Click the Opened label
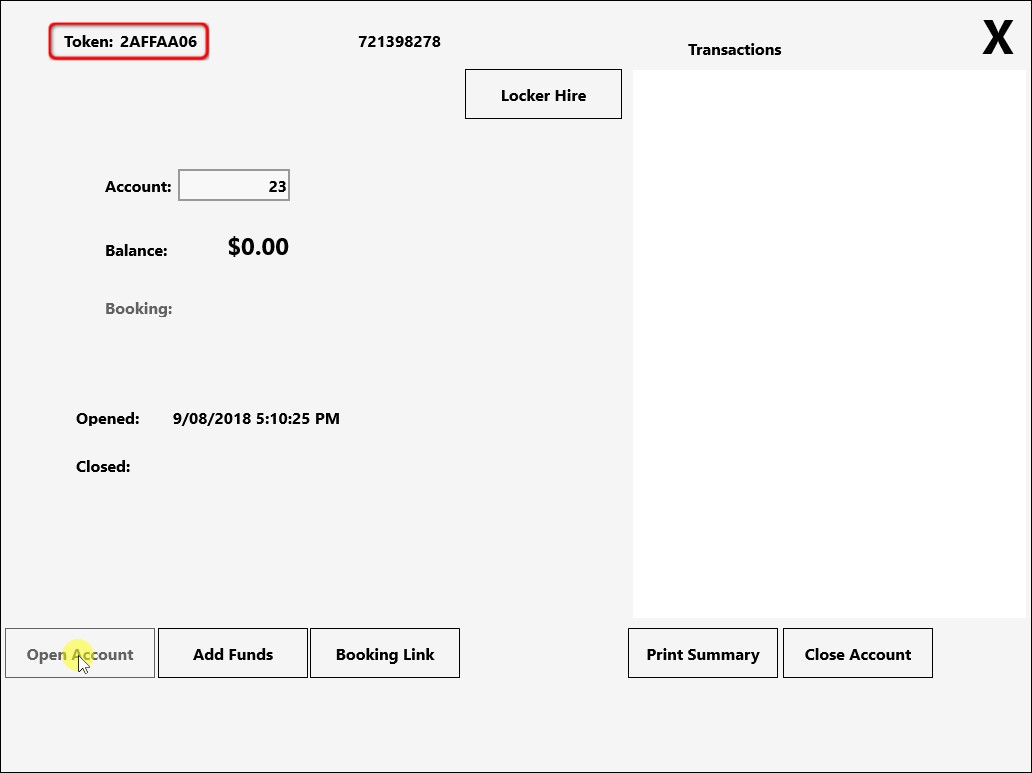The width and height of the screenshot is (1032, 773). (x=107, y=419)
